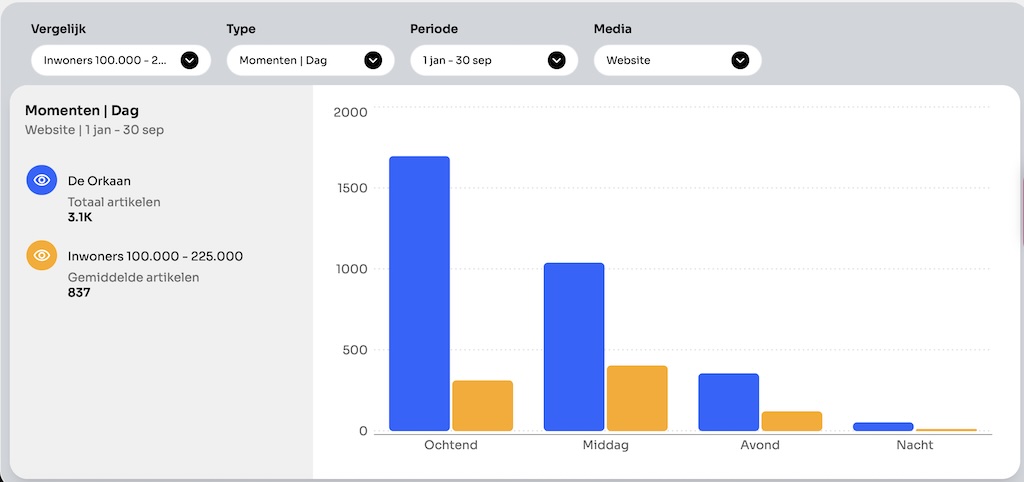Click the chevron icon in Vergelijk dropdown
Image resolution: width=1024 pixels, height=482 pixels.
click(189, 60)
